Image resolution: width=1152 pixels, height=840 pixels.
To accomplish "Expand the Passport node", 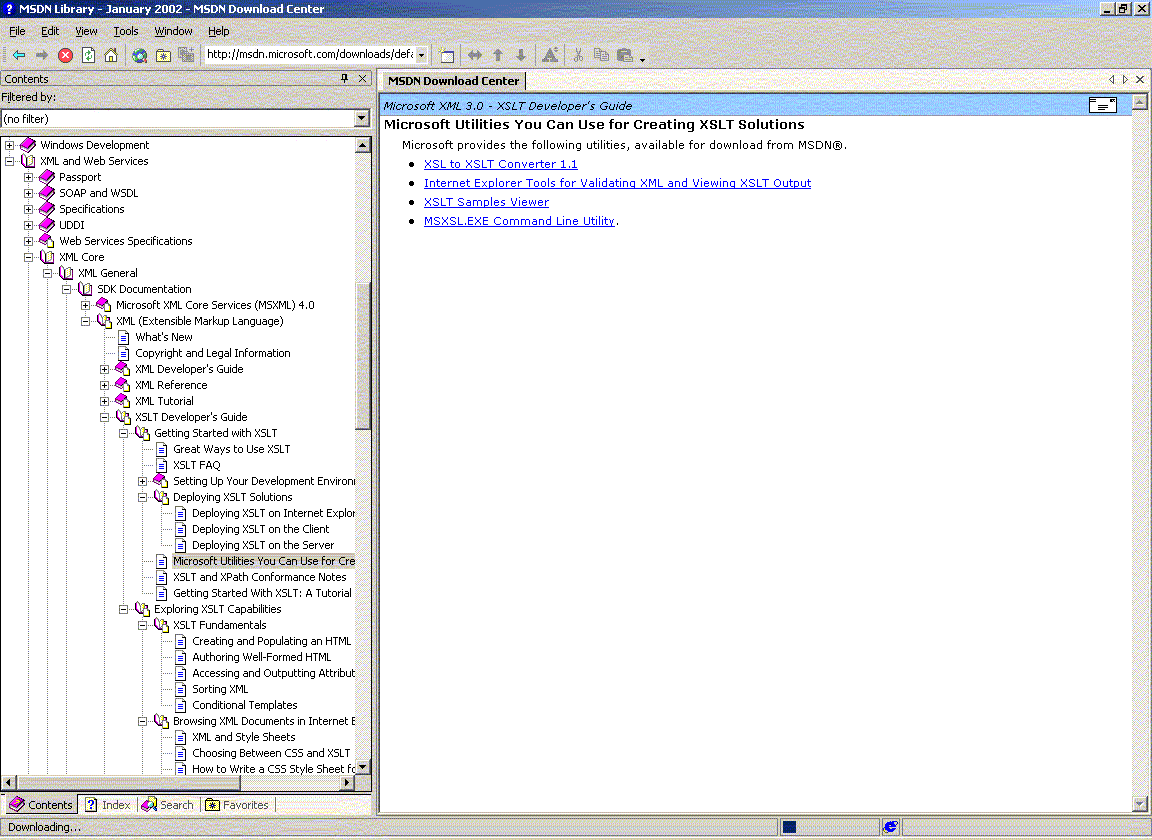I will click(29, 177).
